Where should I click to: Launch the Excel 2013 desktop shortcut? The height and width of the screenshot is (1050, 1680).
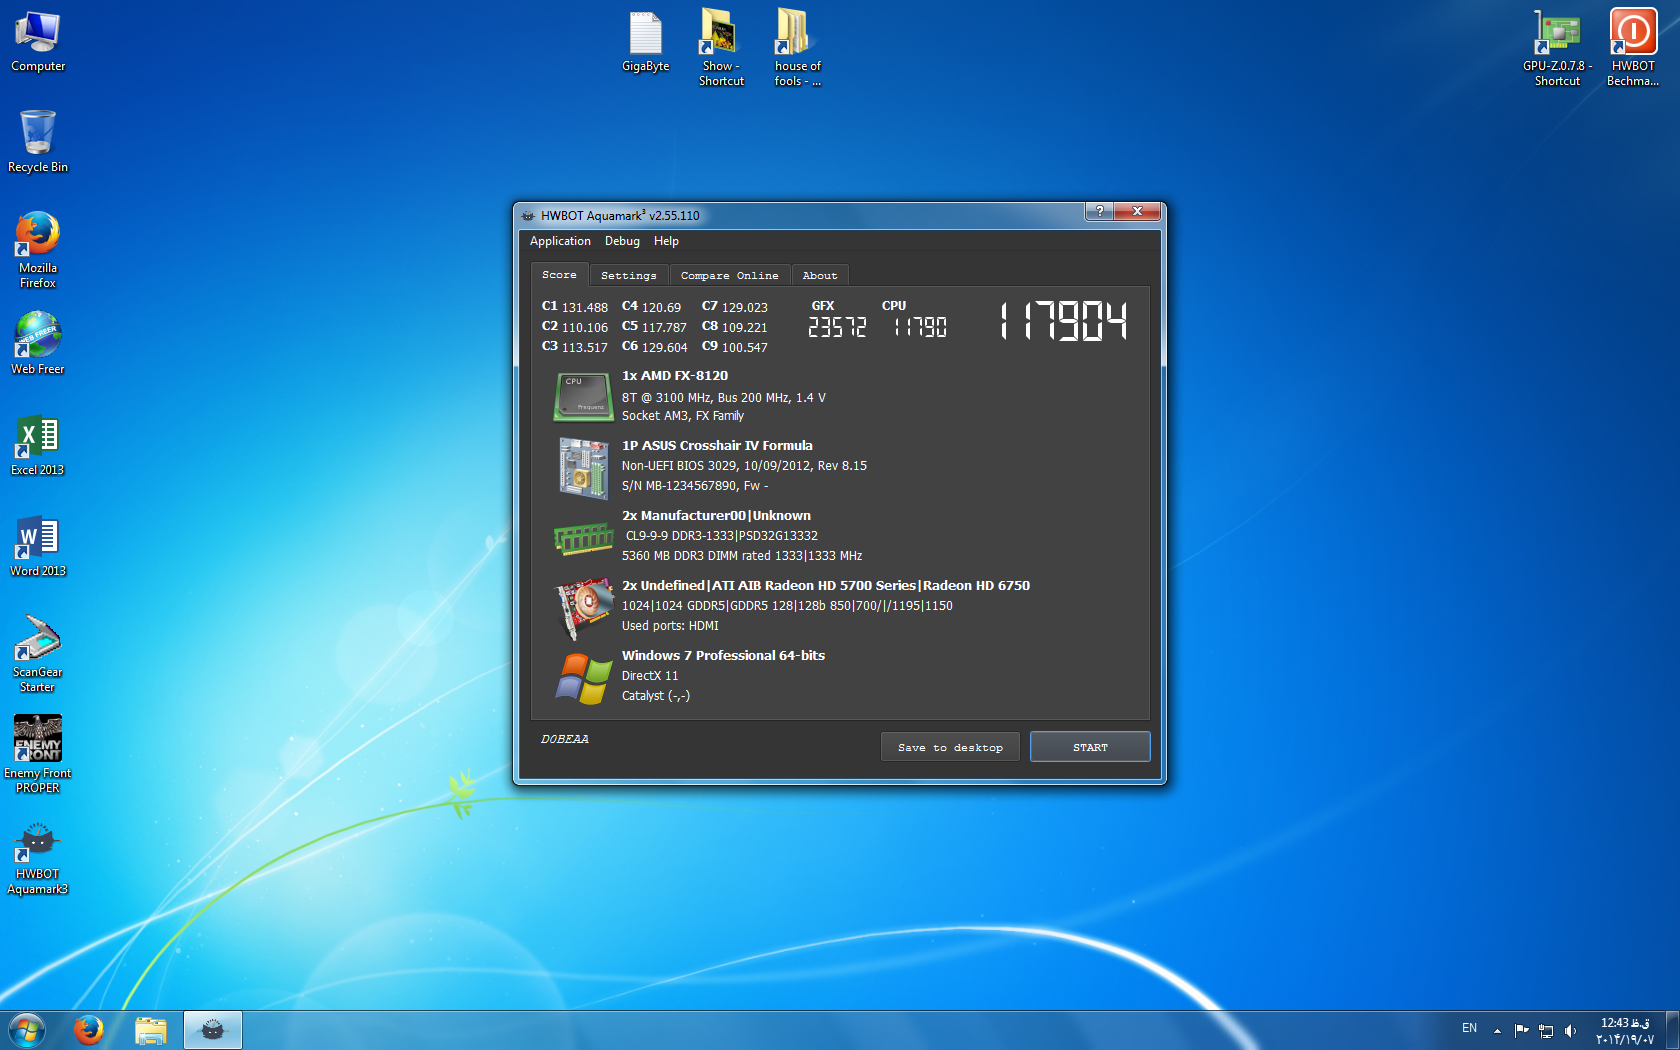point(38,445)
